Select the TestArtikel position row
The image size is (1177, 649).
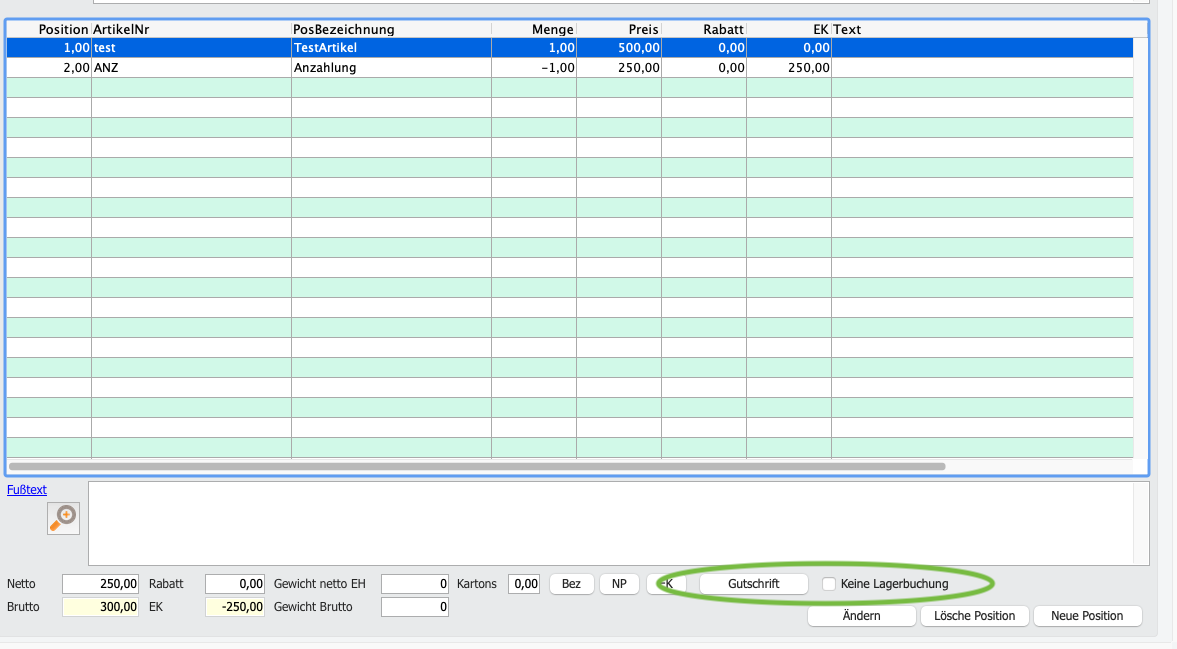(x=570, y=48)
